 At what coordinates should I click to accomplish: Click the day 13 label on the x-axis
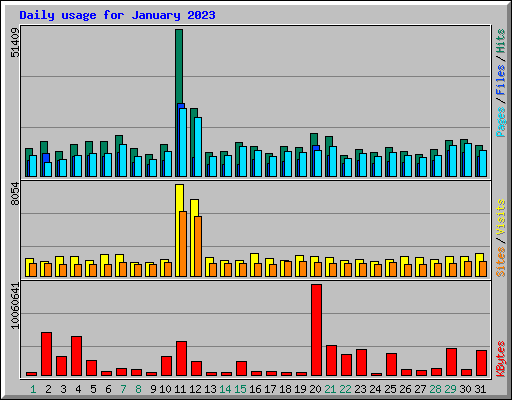(210, 389)
